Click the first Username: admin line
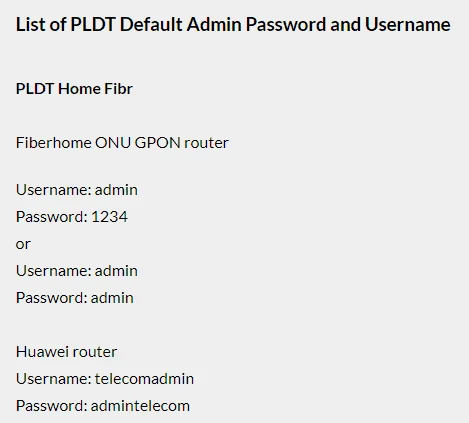Screen dimensions: 469x423 (77, 190)
